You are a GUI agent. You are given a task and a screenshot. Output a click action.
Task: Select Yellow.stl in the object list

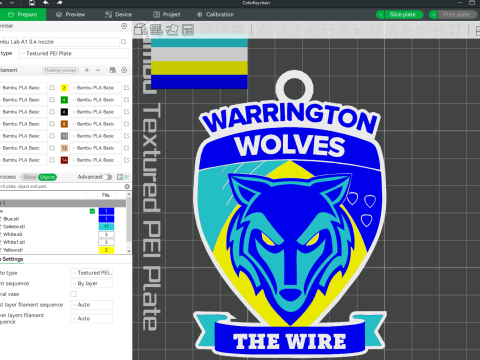[x=13, y=250]
